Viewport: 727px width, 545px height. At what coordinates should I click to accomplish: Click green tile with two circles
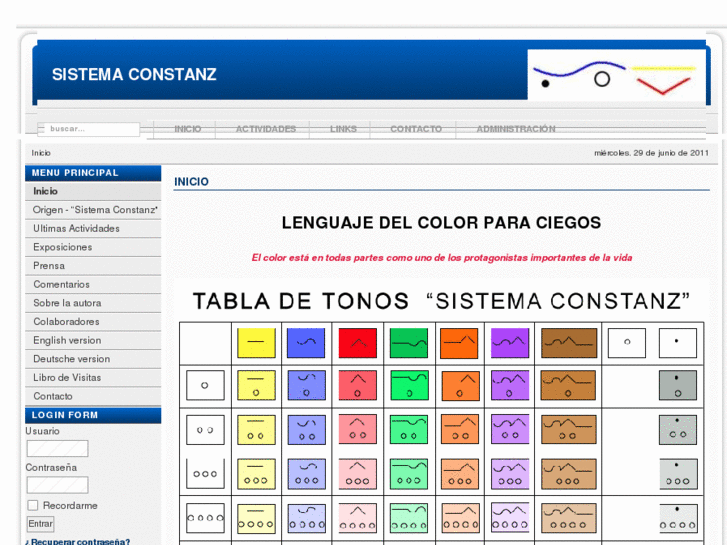tap(408, 430)
